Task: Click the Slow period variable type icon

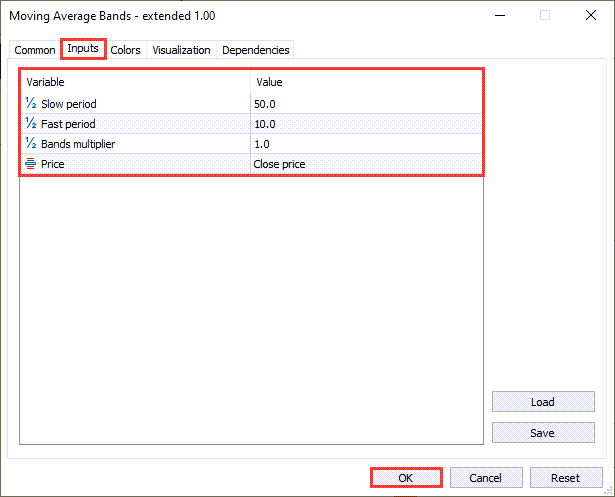Action: [x=31, y=104]
